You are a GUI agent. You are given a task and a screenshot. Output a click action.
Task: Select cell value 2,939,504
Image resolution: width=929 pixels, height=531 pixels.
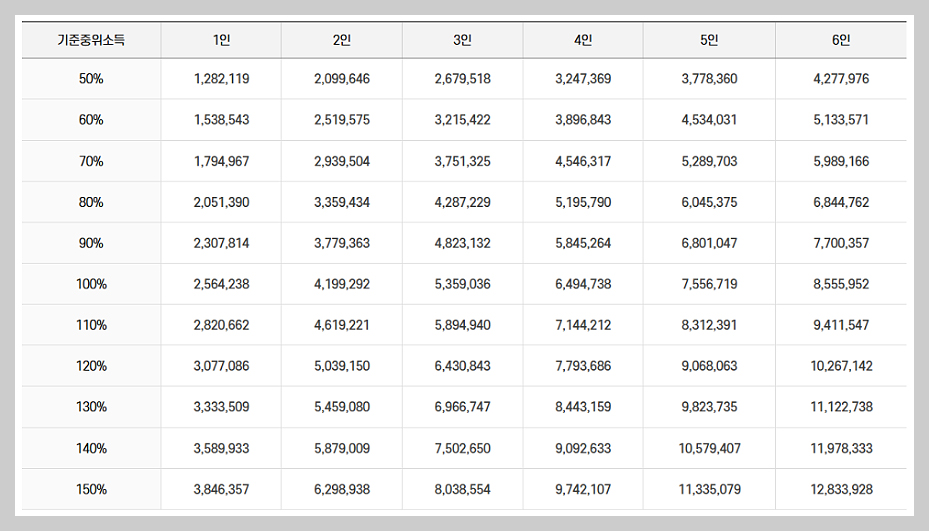pyautogui.click(x=342, y=161)
